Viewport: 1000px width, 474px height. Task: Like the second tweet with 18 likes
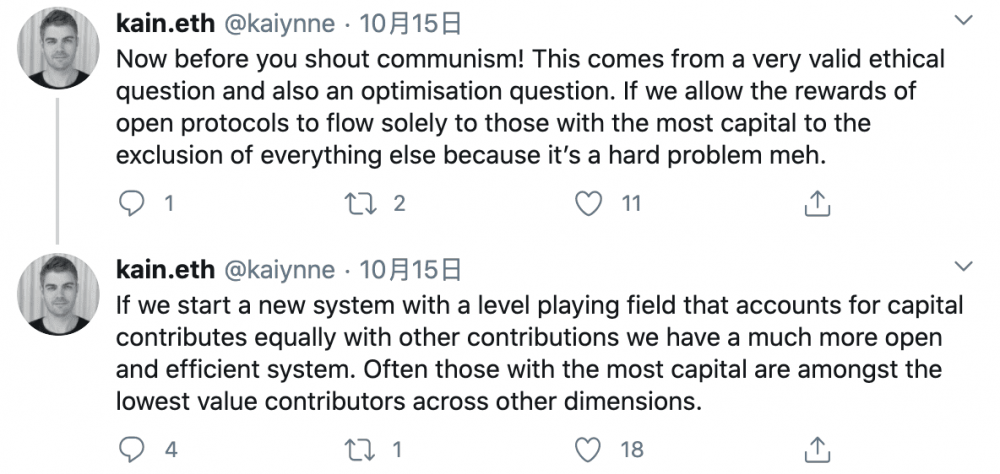pos(591,450)
